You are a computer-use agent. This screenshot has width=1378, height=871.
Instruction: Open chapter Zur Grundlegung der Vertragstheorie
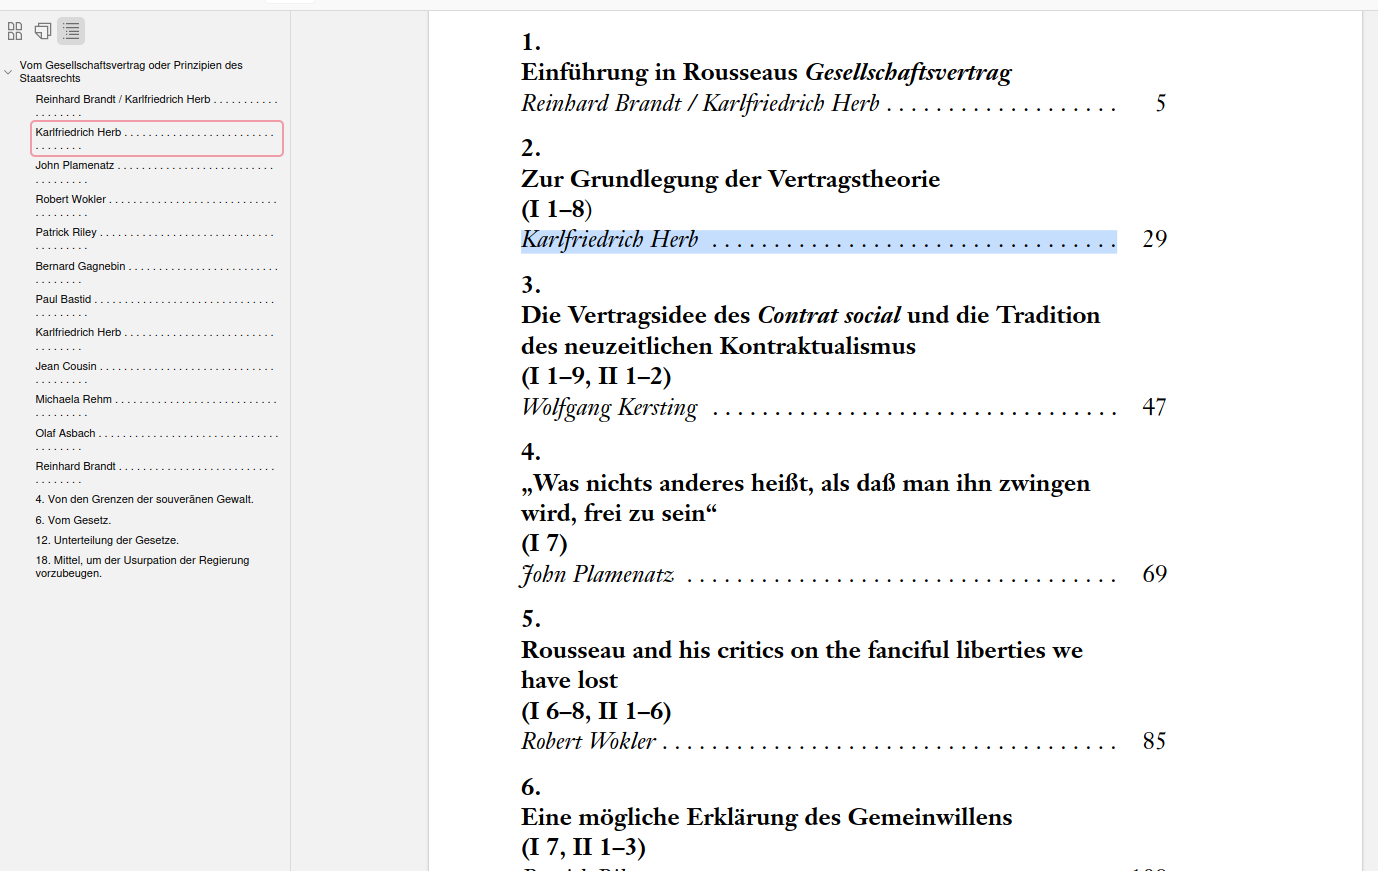coord(730,179)
